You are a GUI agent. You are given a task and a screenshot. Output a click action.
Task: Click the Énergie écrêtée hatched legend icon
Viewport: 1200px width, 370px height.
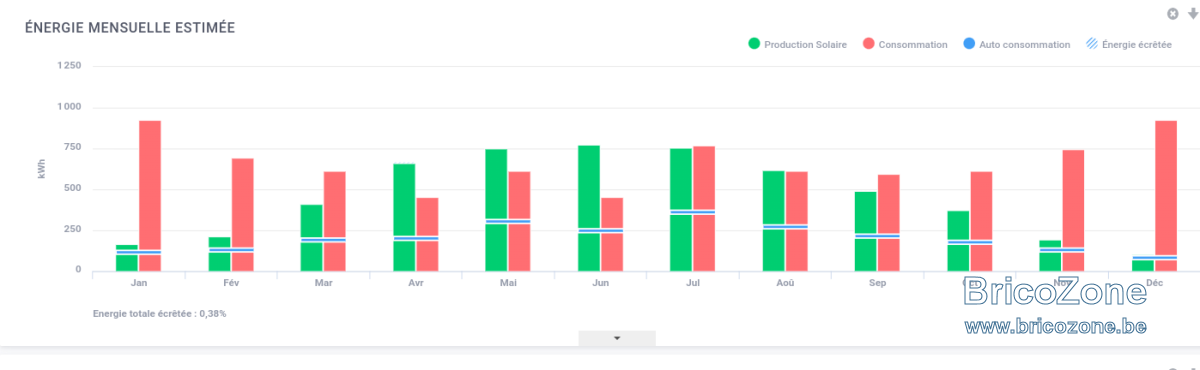coord(1092,44)
